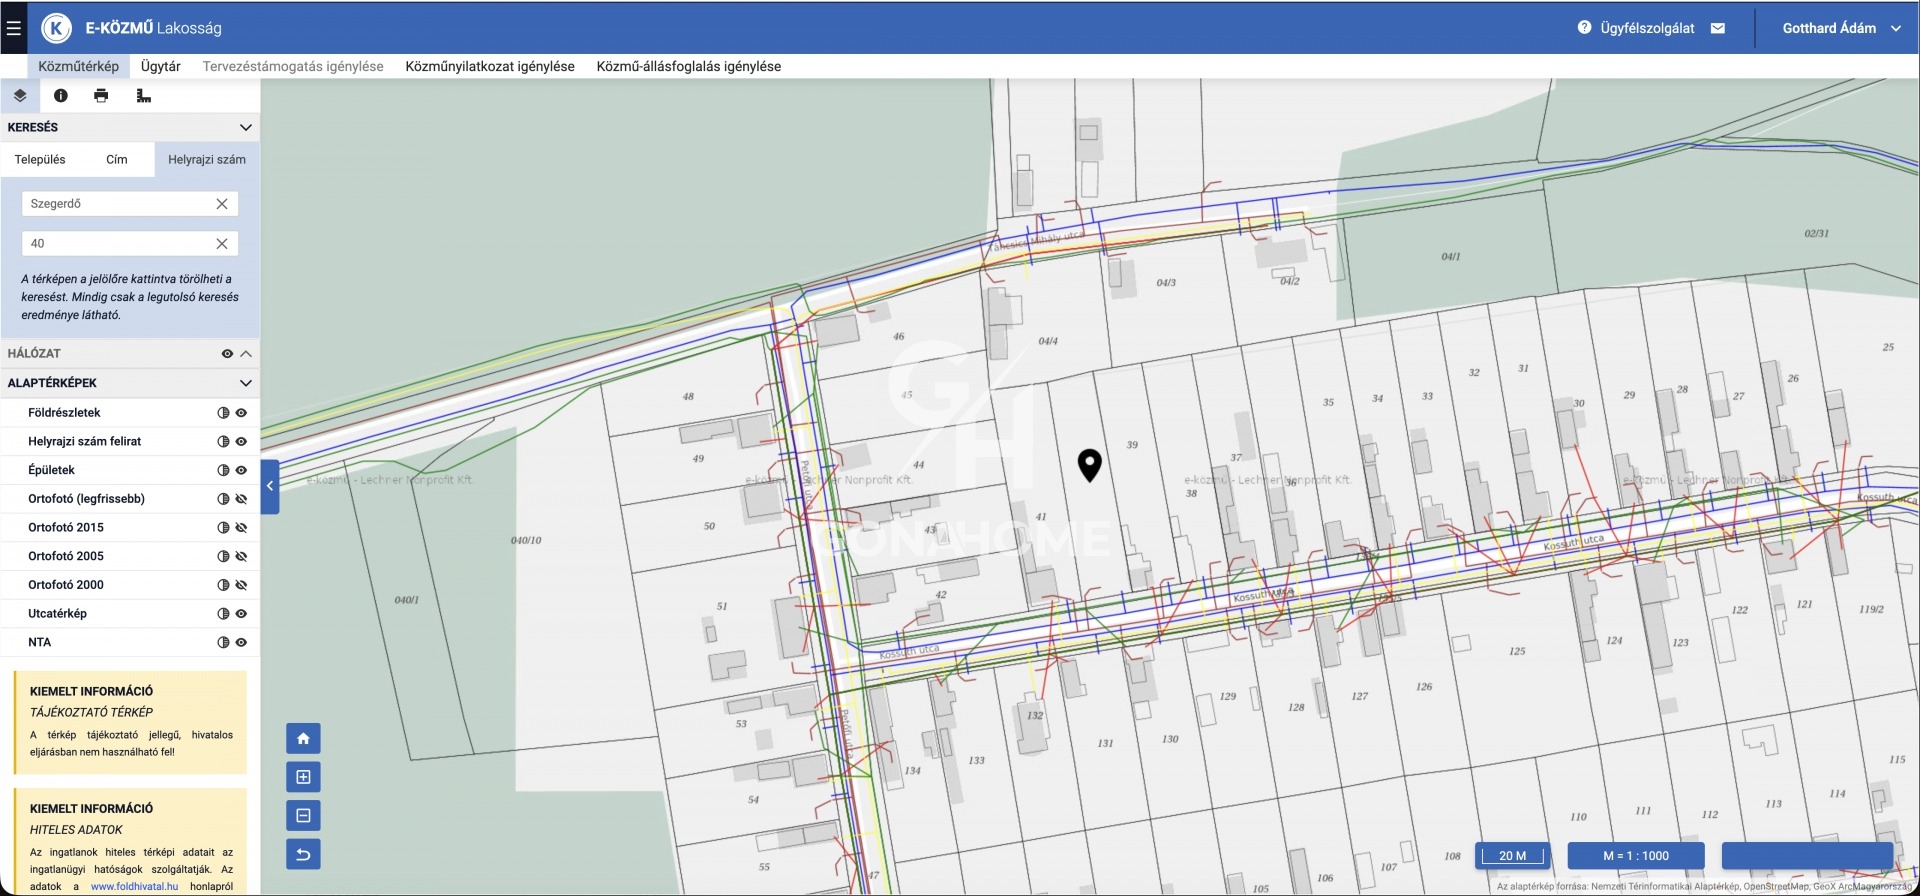Screen dimensions: 1920x896
Task: Zoom out the map with minus icon
Action: 303,816
